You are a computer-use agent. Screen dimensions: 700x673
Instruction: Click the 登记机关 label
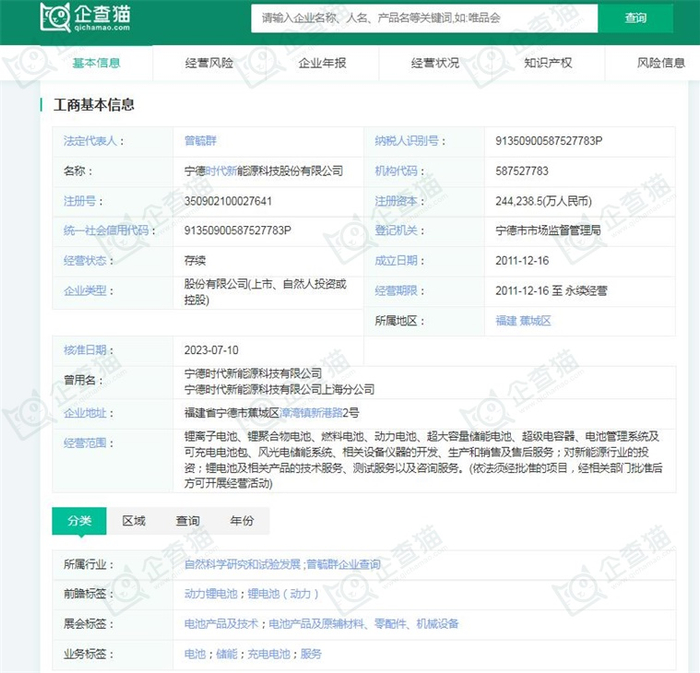(396, 230)
